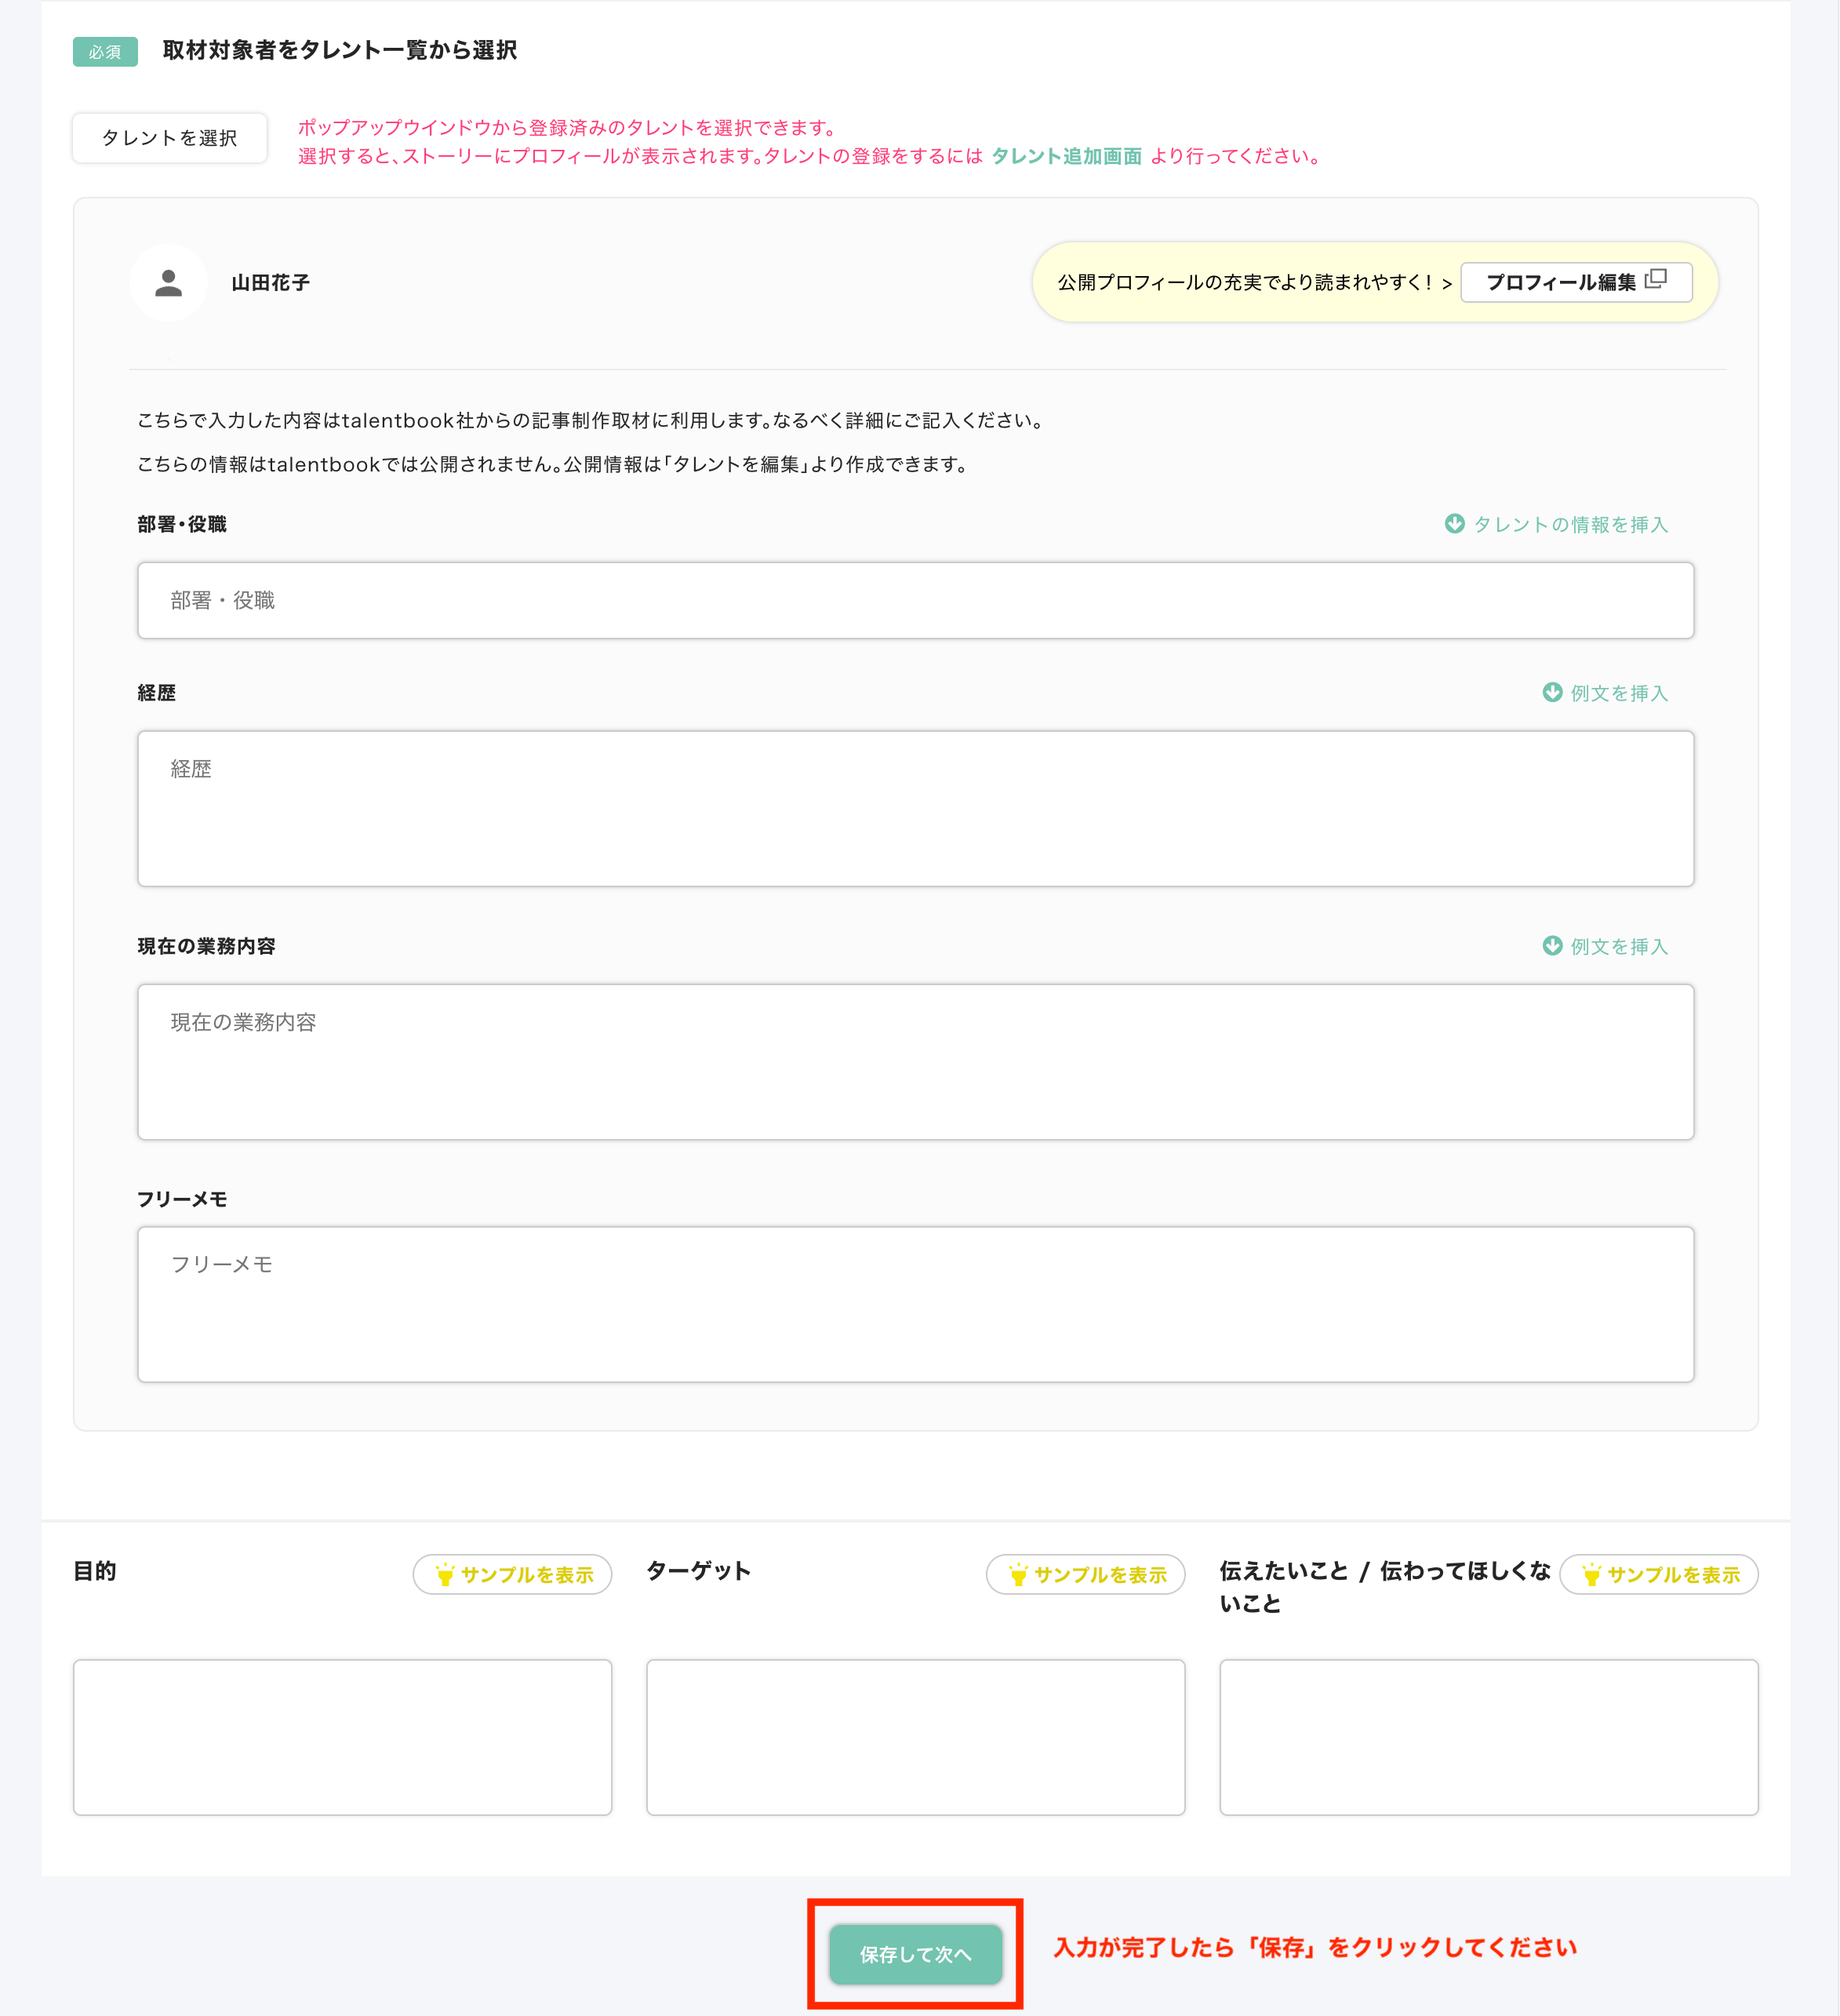Click the 伝えたいこと text box

[x=1488, y=1737]
